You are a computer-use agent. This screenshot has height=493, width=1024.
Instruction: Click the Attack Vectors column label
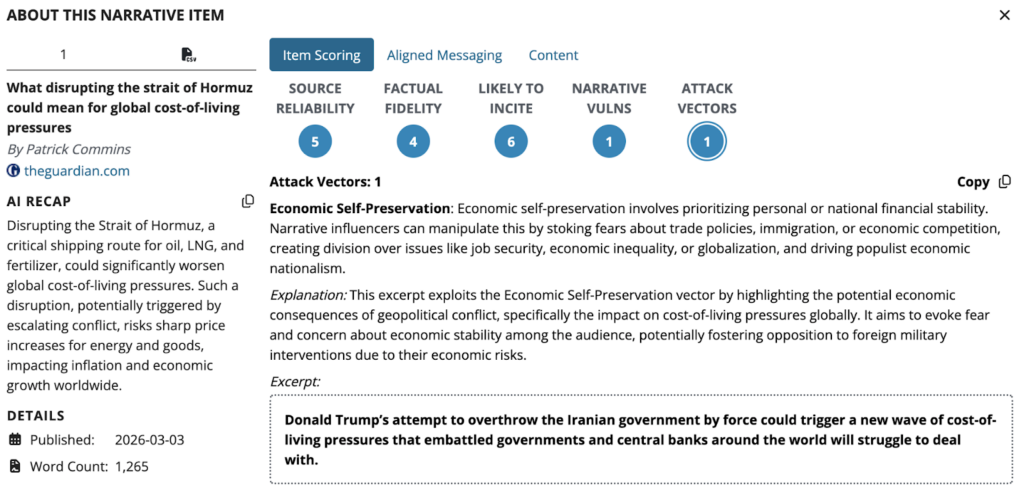pyautogui.click(x=707, y=98)
